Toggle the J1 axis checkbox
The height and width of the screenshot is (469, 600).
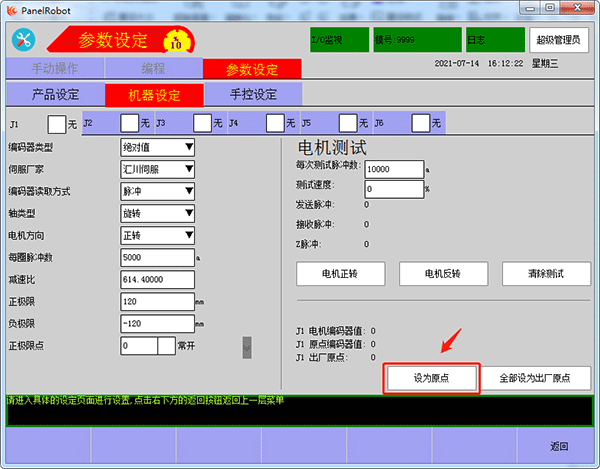click(x=57, y=124)
